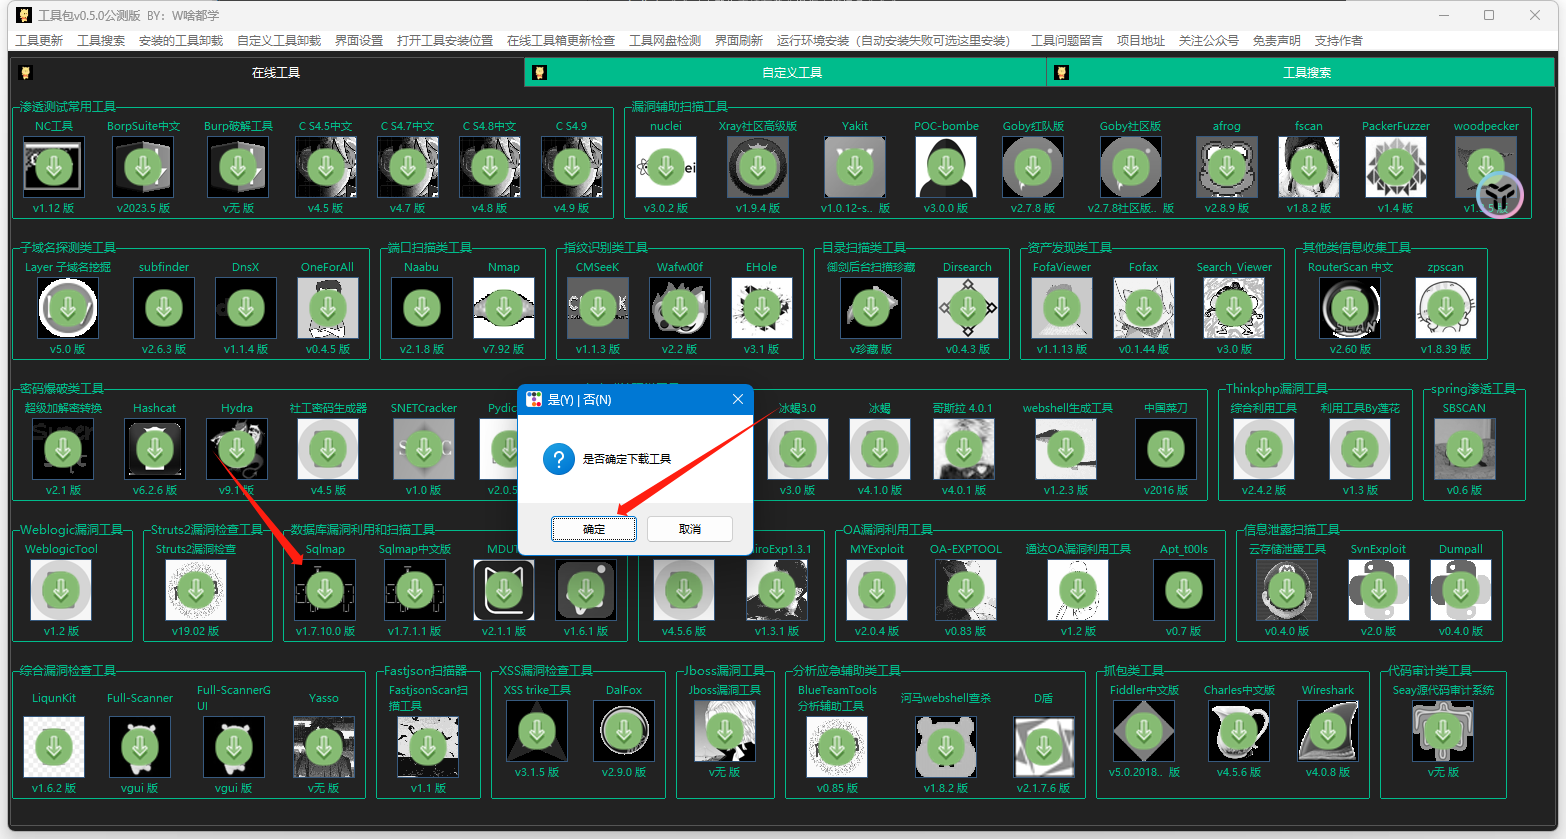Download the subfinder v2.6.3 tool
The width and height of the screenshot is (1566, 839).
[164, 308]
